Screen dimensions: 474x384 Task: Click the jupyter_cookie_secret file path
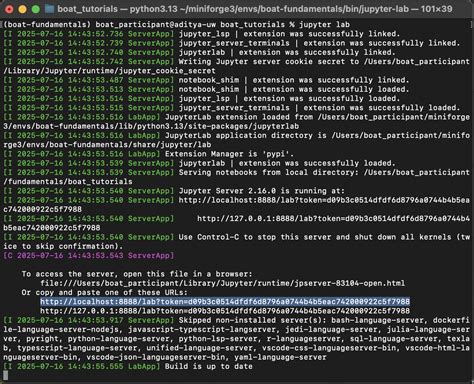[x=109, y=71]
